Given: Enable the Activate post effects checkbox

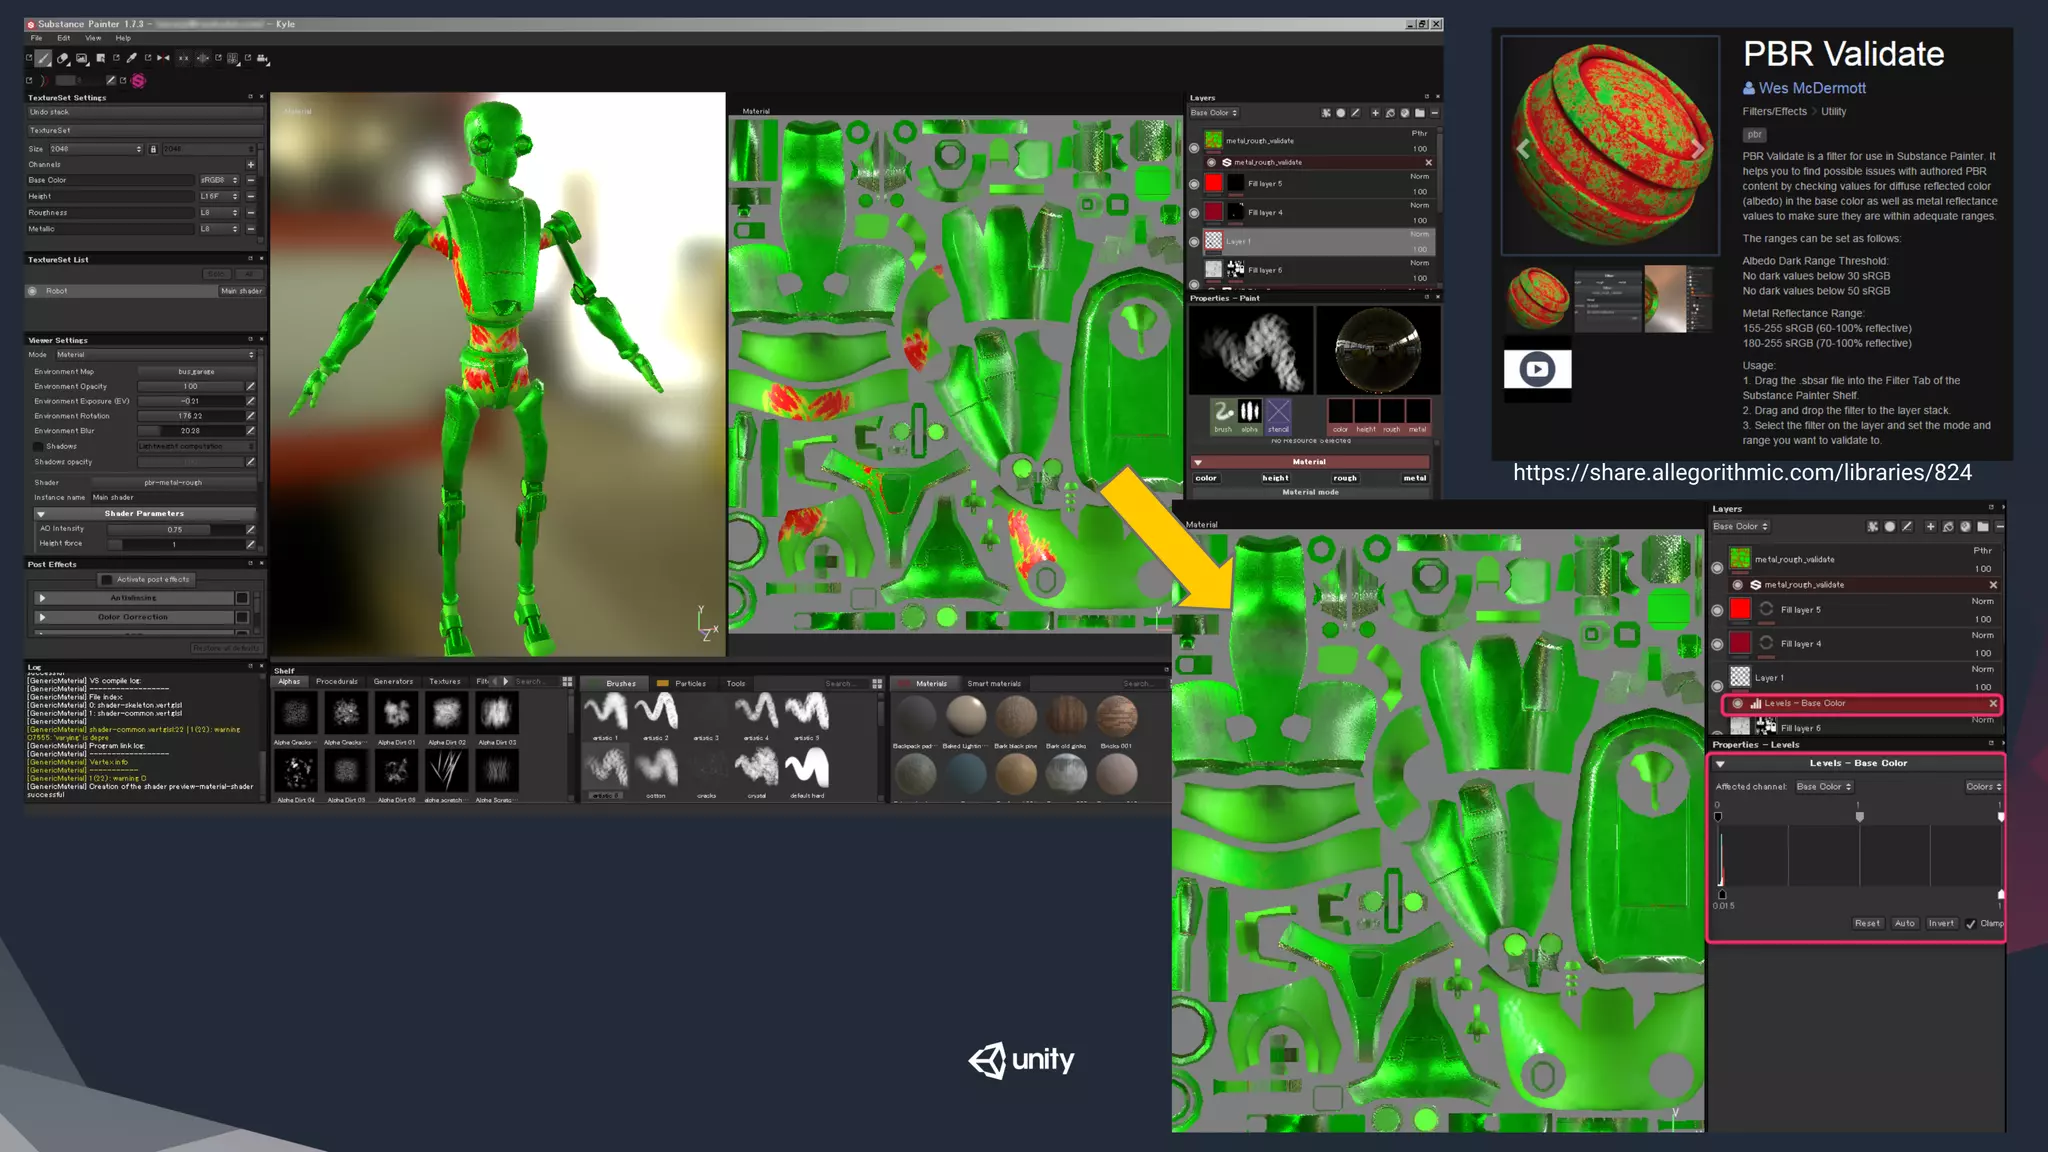Looking at the screenshot, I should (x=107, y=580).
